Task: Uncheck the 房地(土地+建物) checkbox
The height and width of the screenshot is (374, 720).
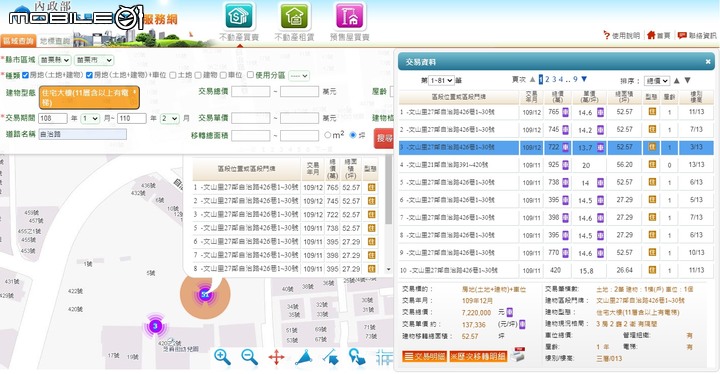Action: click(25, 75)
